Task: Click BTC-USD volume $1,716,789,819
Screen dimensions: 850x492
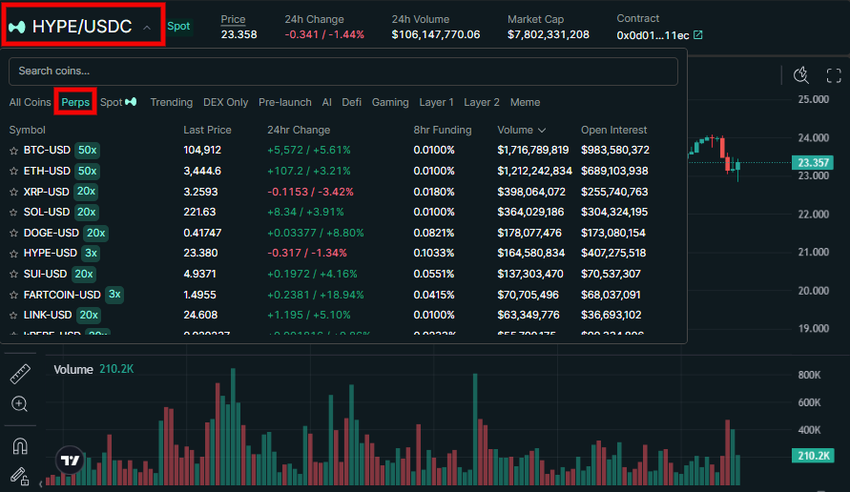Action: point(533,150)
